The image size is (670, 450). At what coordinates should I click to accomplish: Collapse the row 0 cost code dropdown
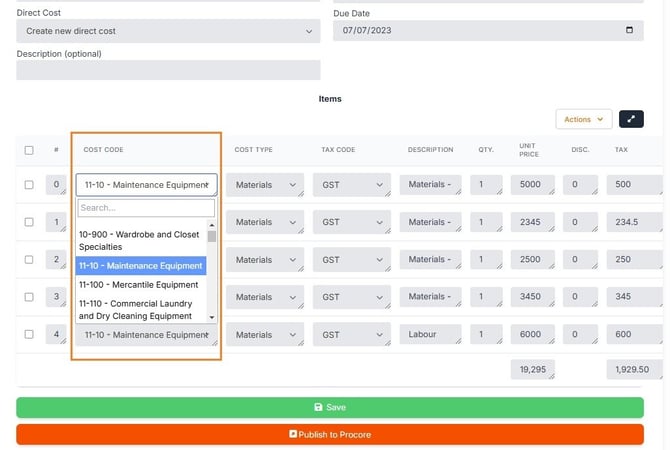pyautogui.click(x=146, y=185)
